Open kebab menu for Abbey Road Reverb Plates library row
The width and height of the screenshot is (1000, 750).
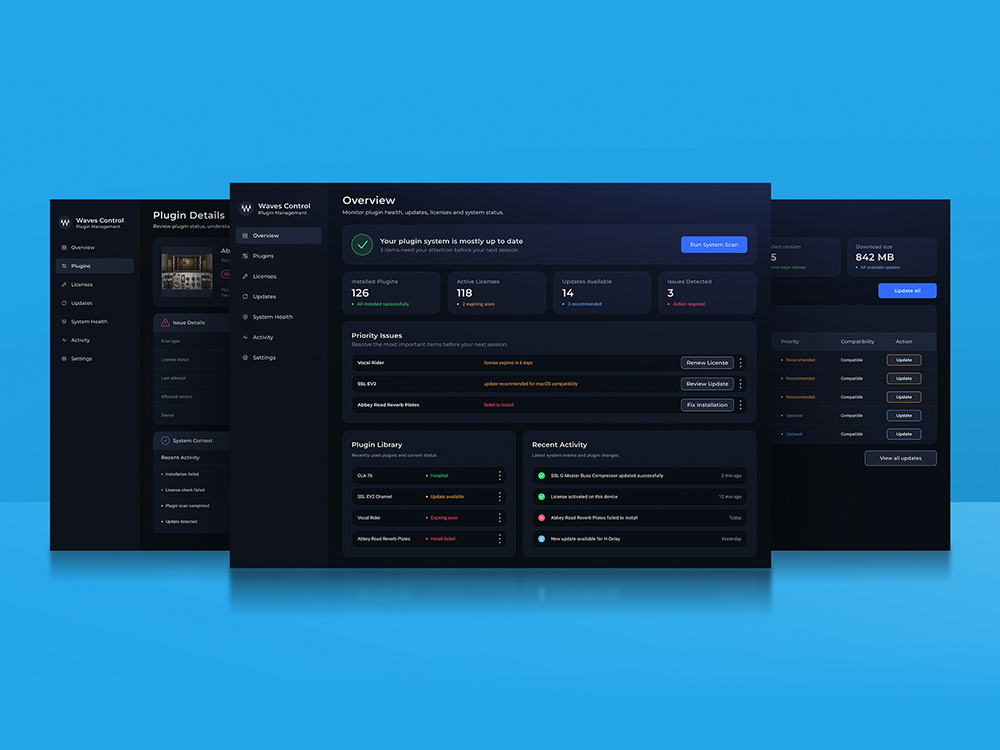[499, 539]
